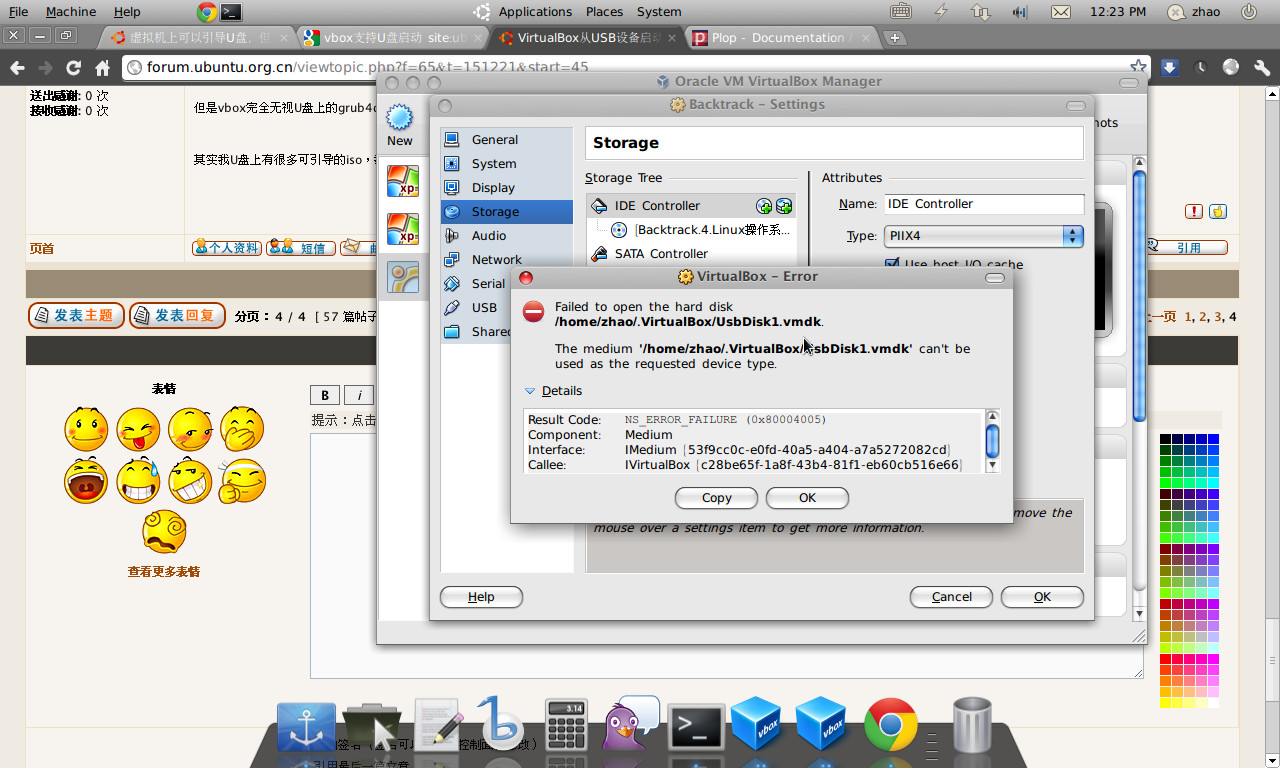Screen dimensions: 1280x768
Task: Select first Windows XP virtual machine
Action: 403,181
